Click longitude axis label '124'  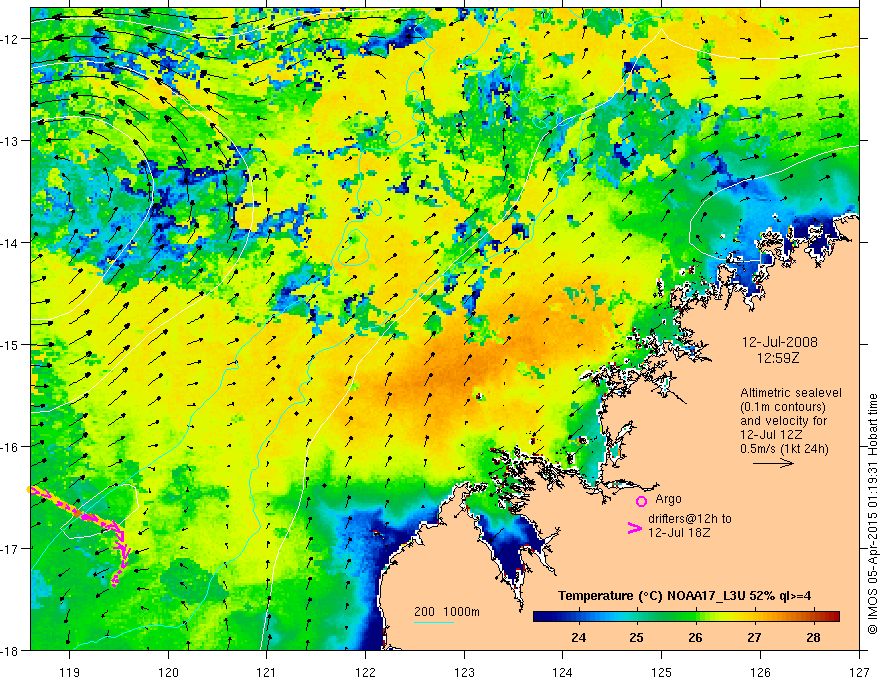point(563,672)
